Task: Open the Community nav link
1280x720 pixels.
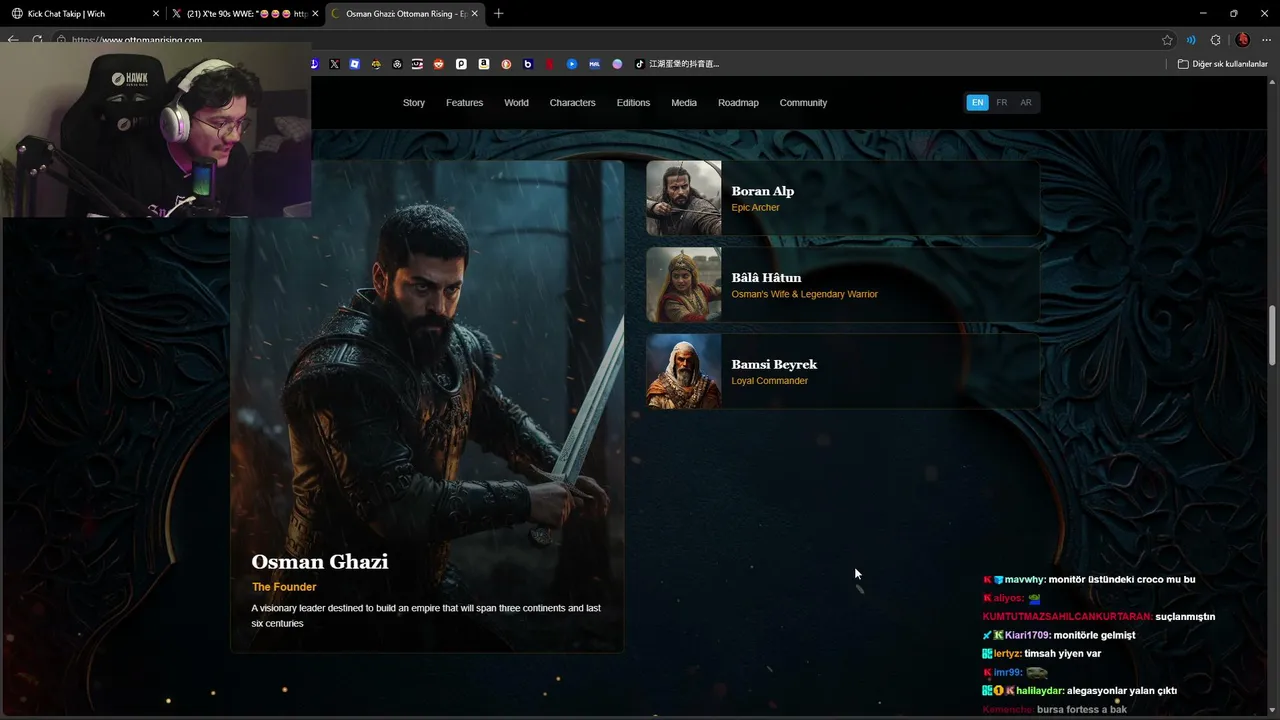Action: (x=803, y=103)
